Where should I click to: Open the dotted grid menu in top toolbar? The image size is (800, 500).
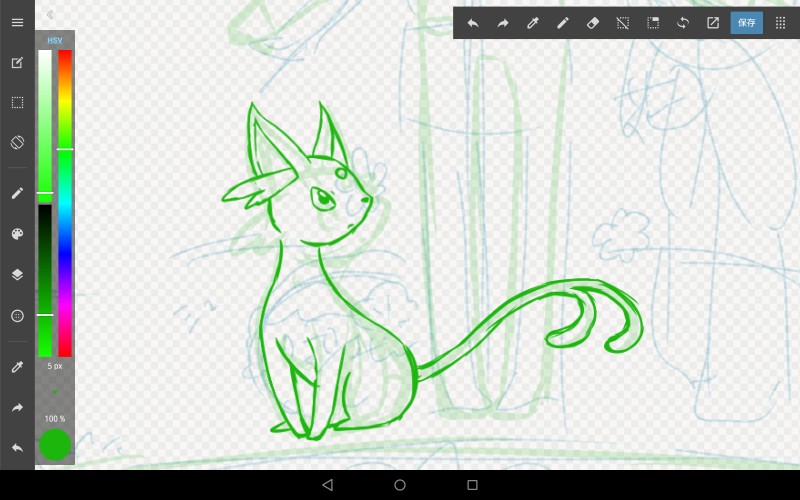coord(781,23)
